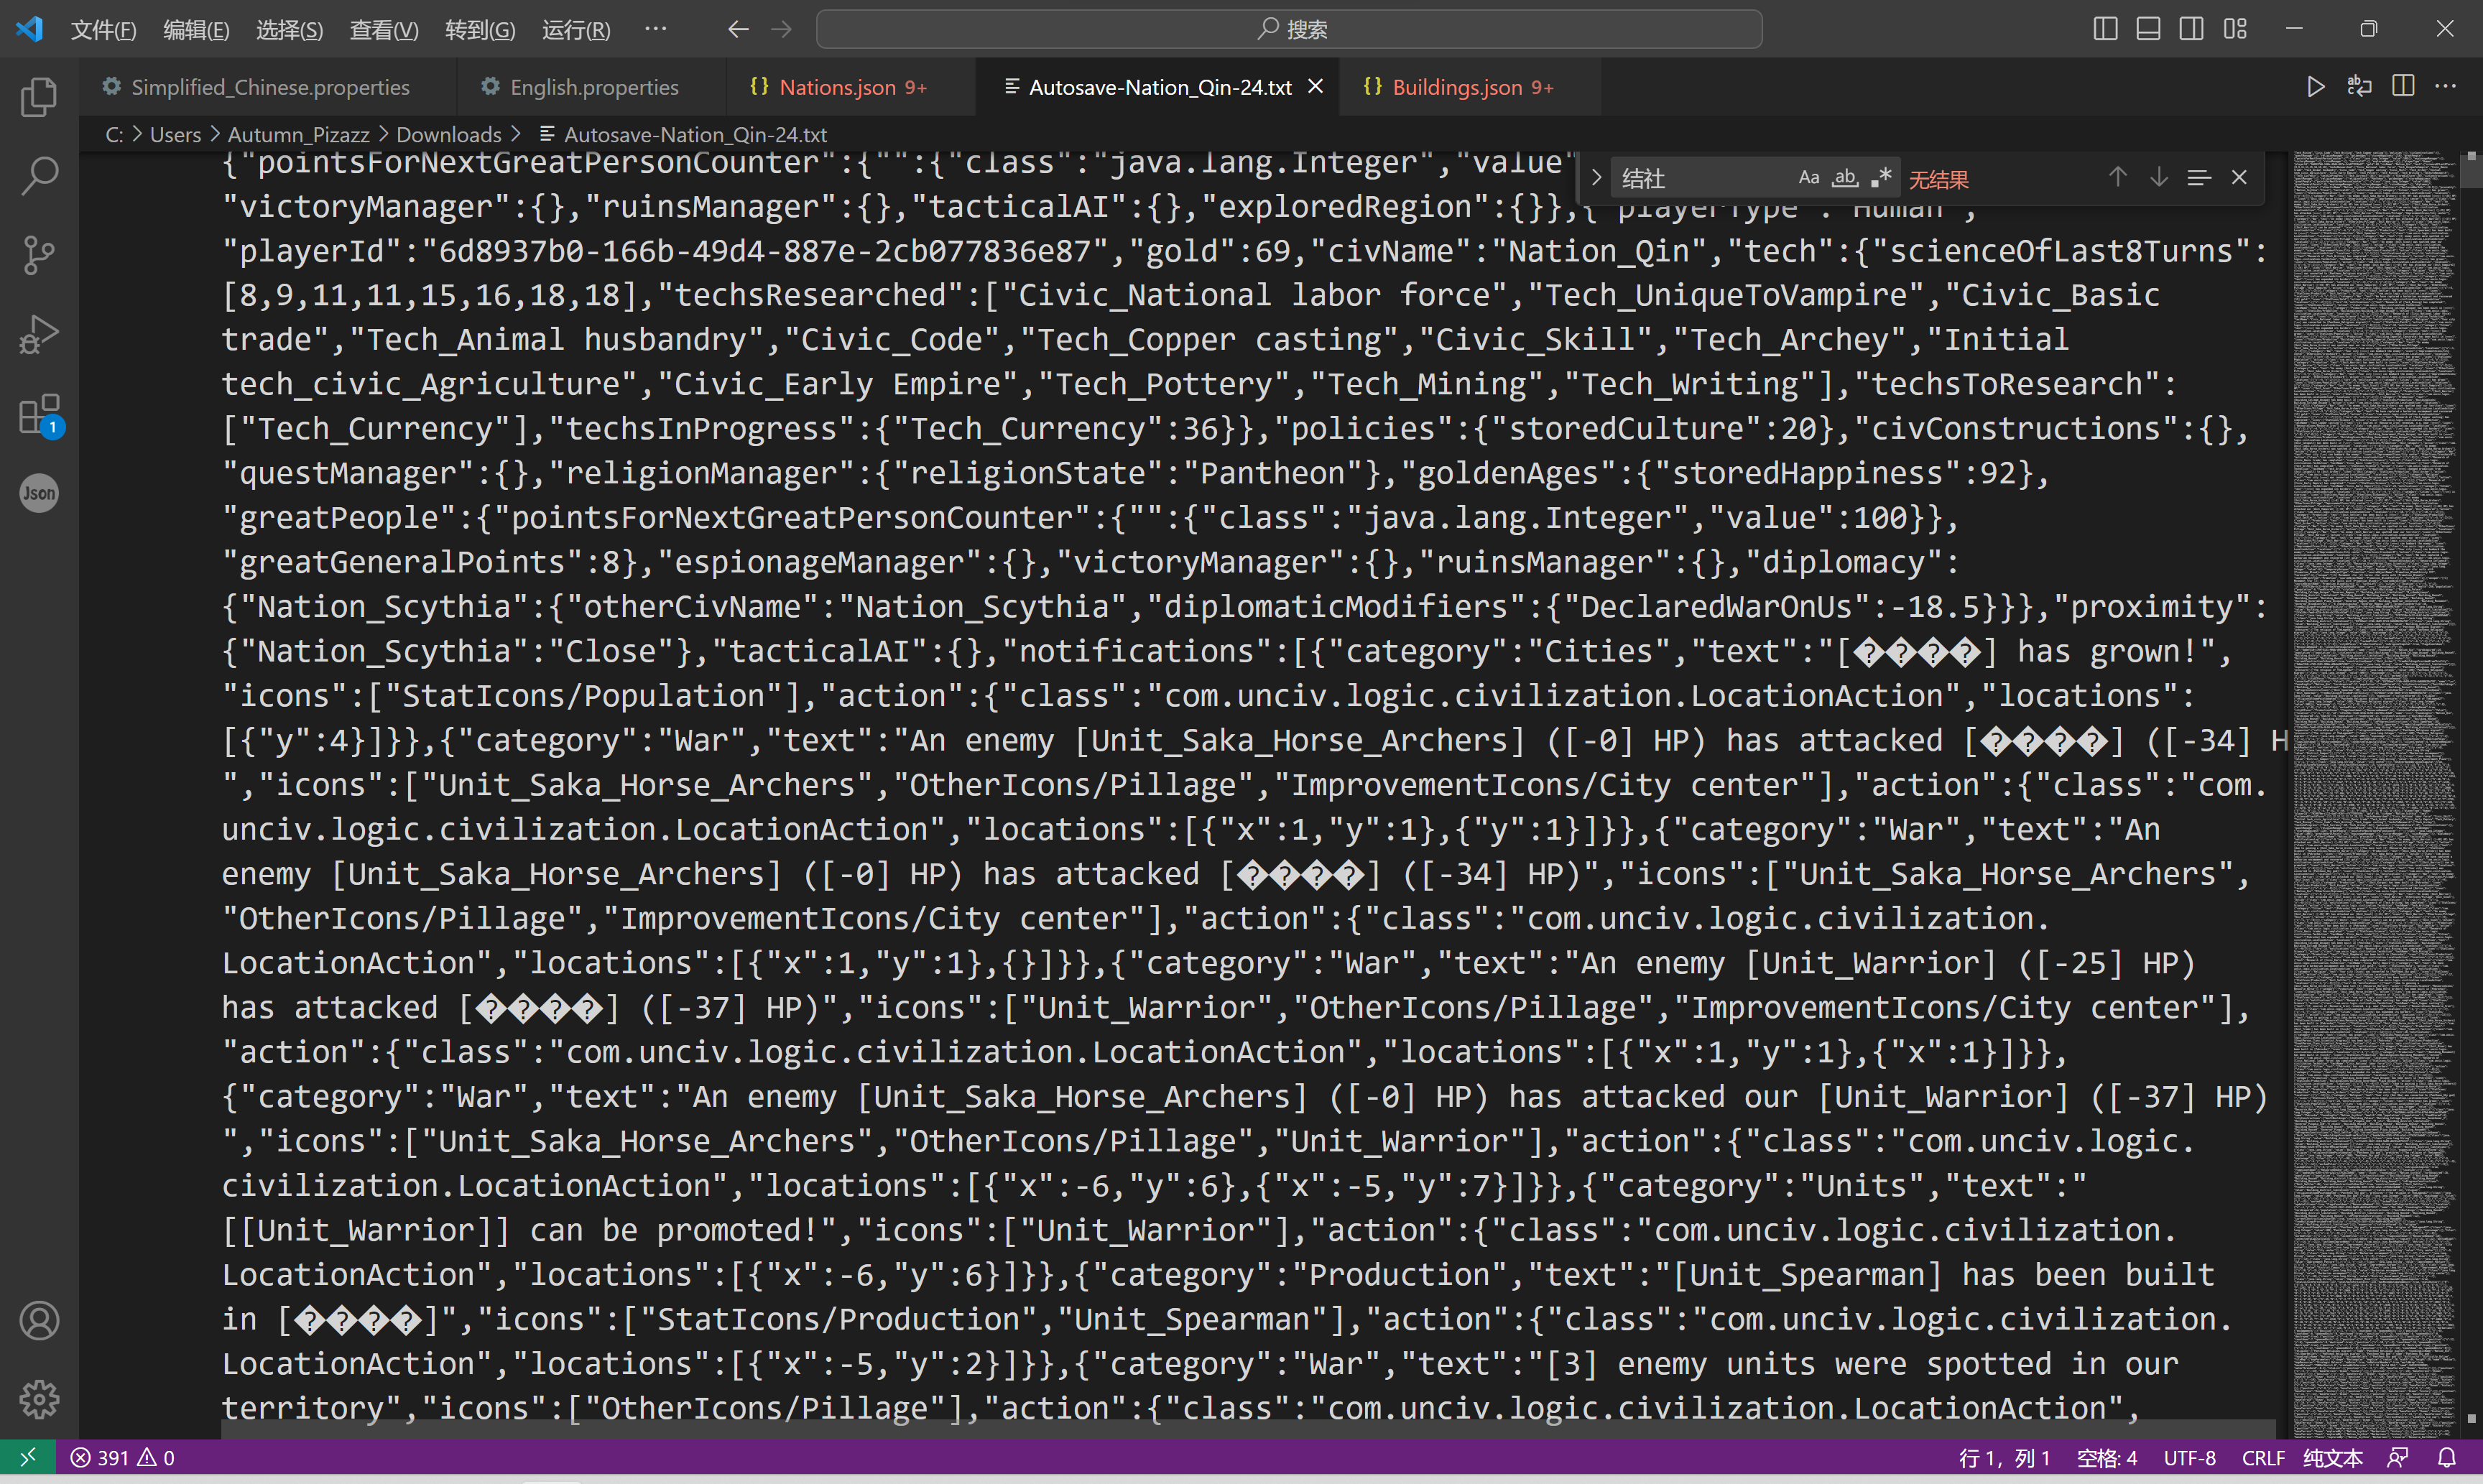Toggle whole word matching in find widget
The height and width of the screenshot is (1484, 2483).
click(x=1845, y=177)
